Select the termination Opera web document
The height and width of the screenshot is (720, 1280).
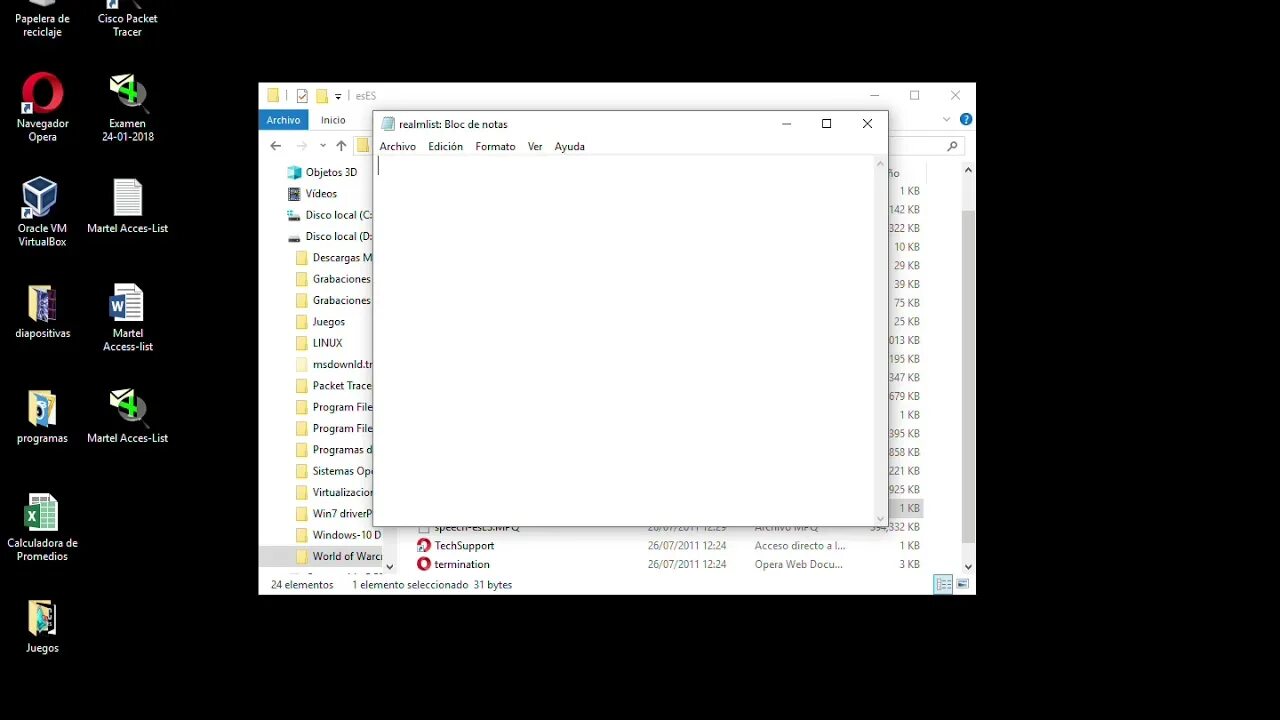[x=462, y=564]
